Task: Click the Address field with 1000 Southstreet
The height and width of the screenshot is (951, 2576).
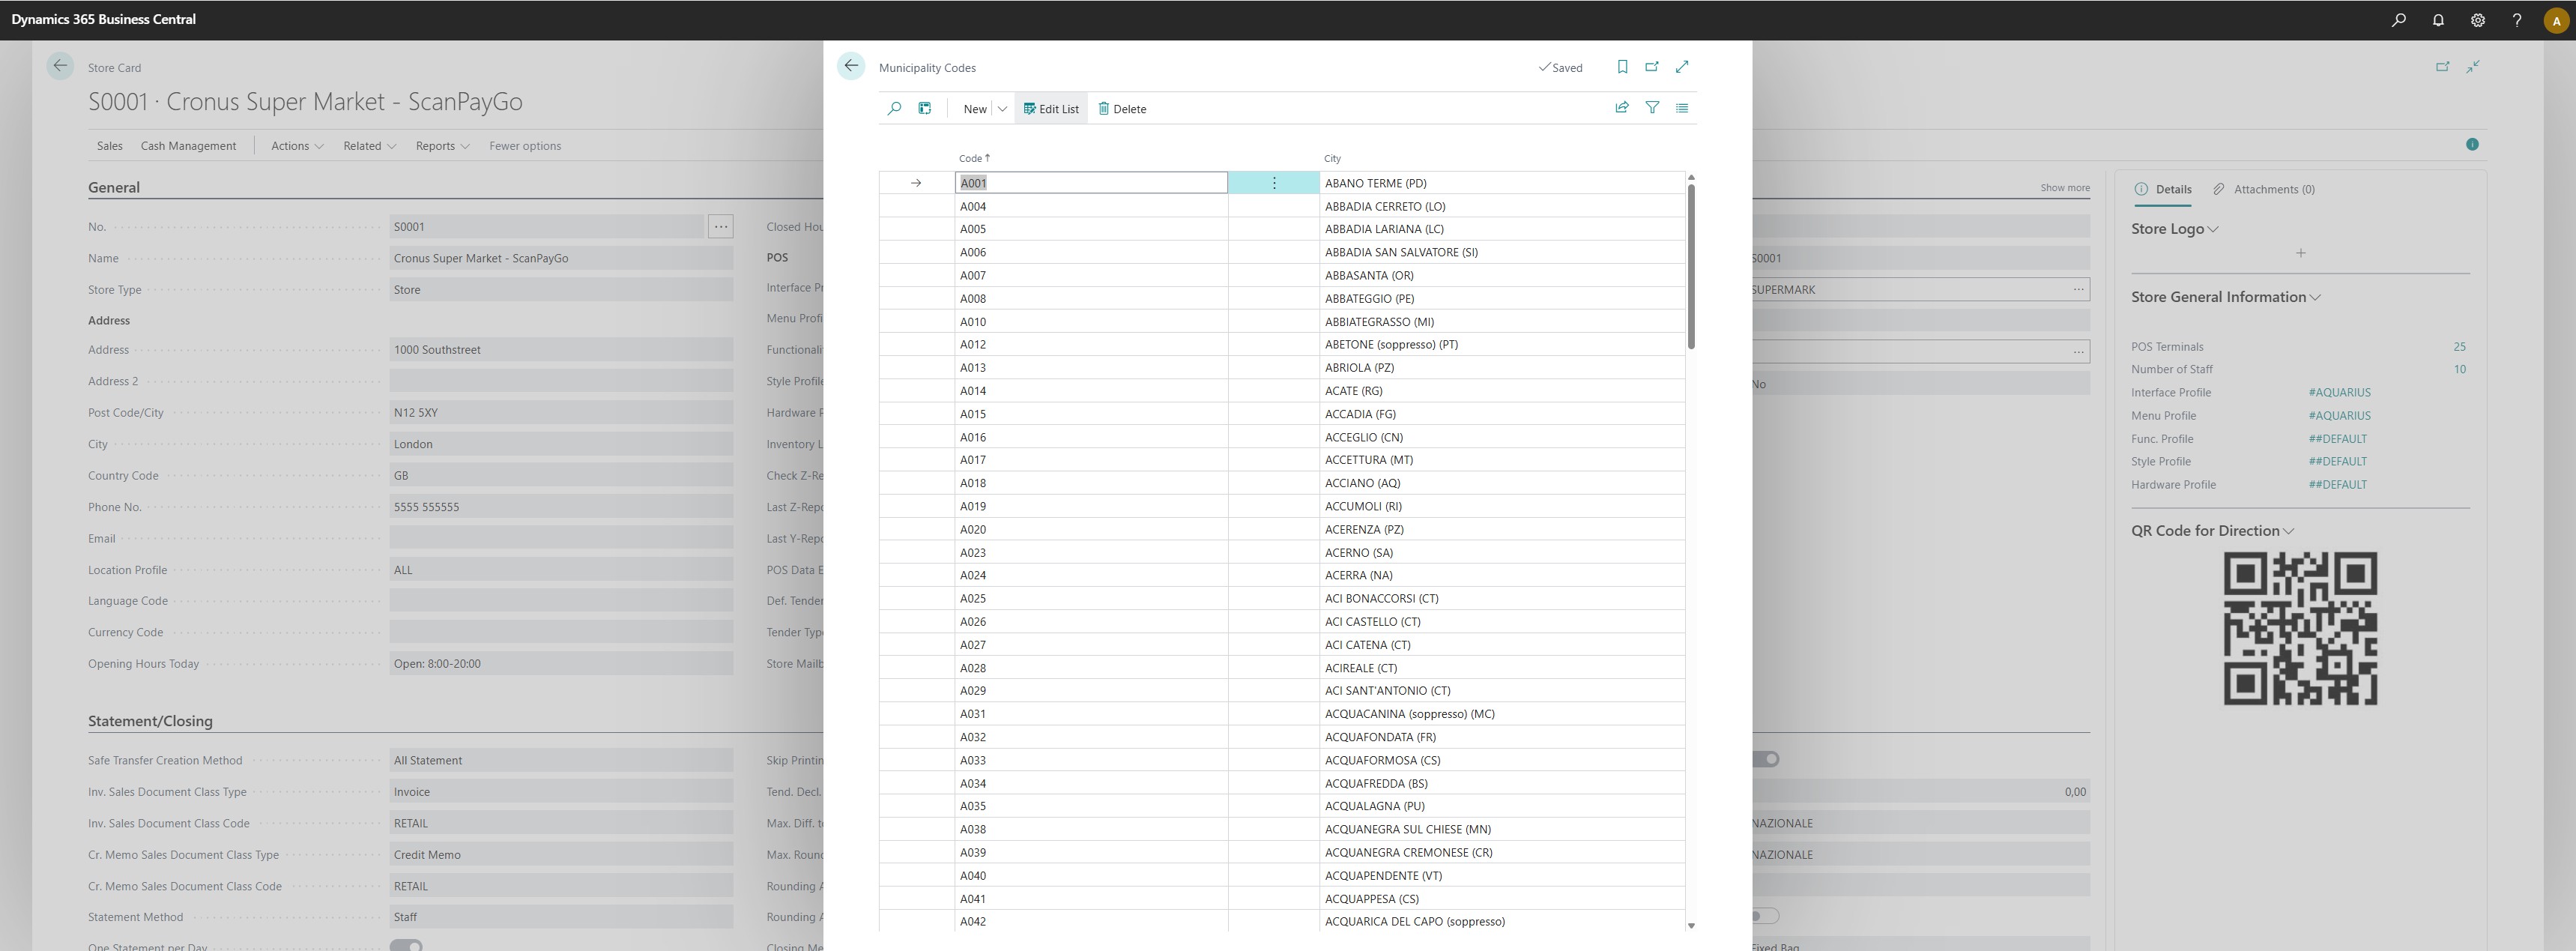Action: (x=561, y=350)
